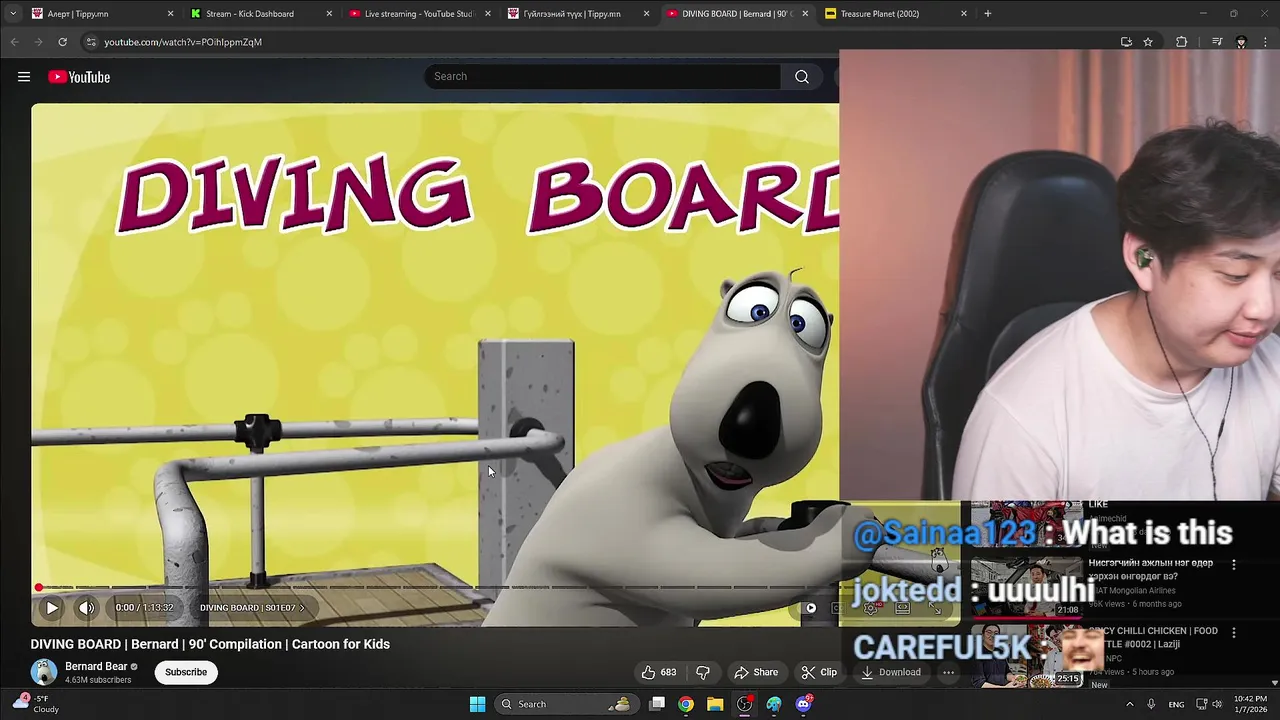Open the Chrome three-dot menu

[1266, 42]
